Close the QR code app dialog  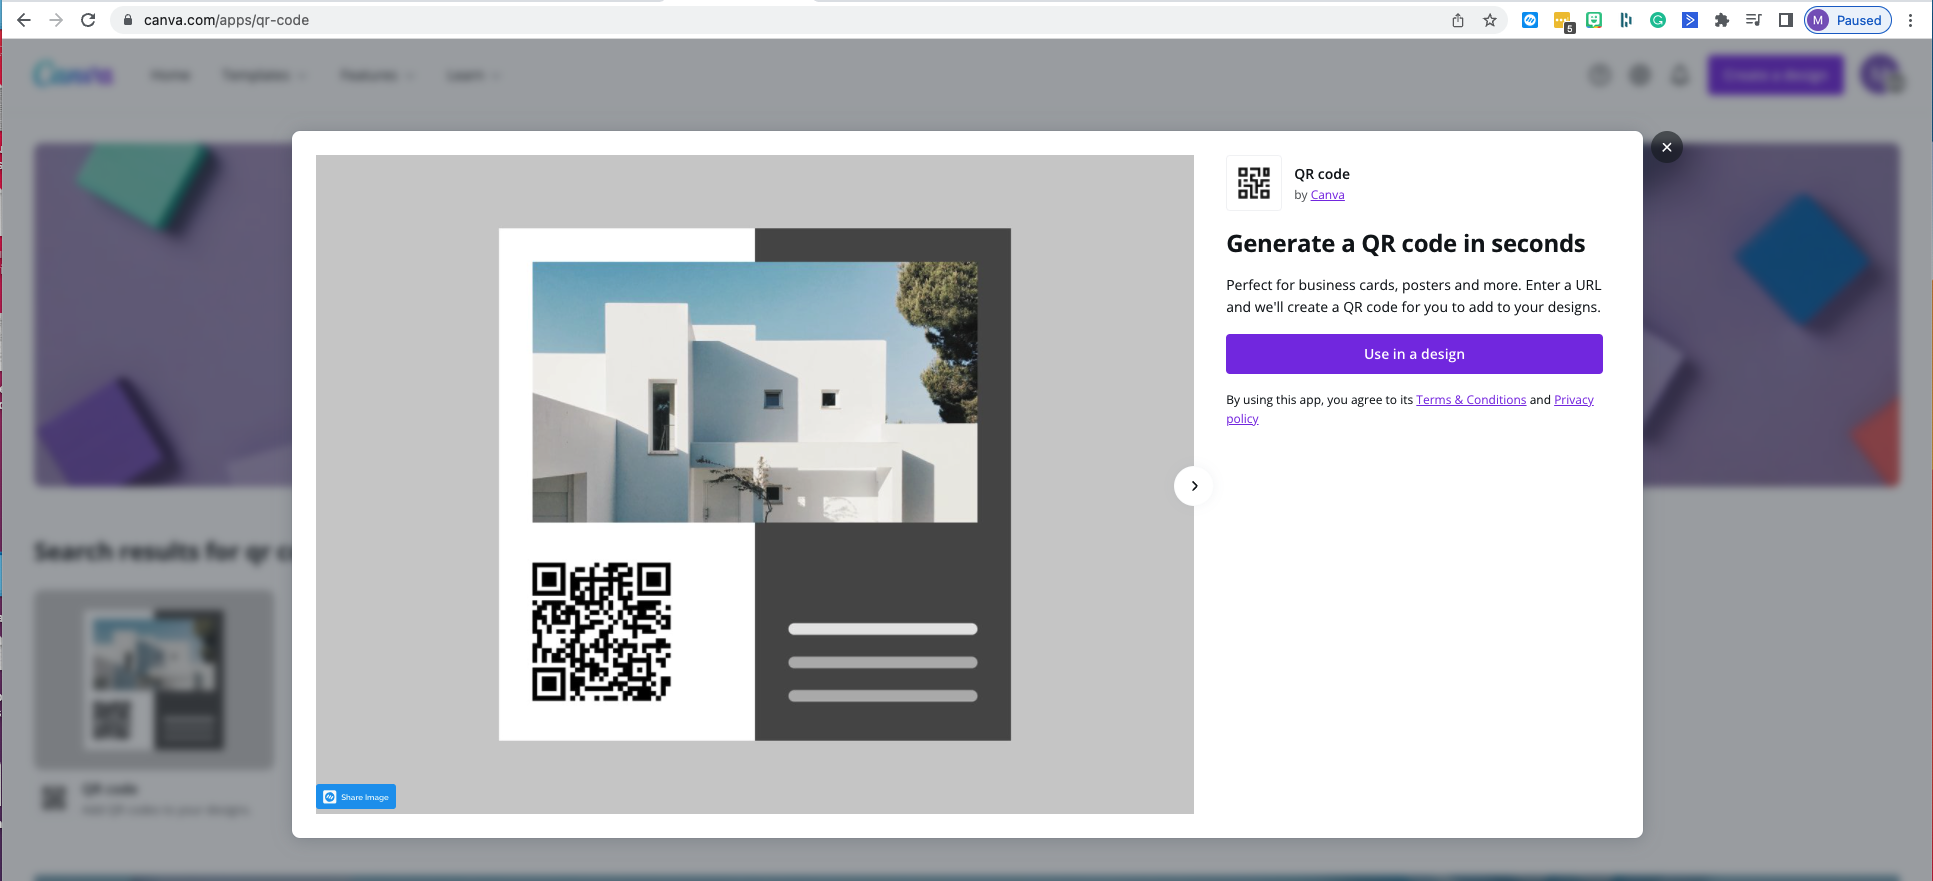(x=1666, y=147)
